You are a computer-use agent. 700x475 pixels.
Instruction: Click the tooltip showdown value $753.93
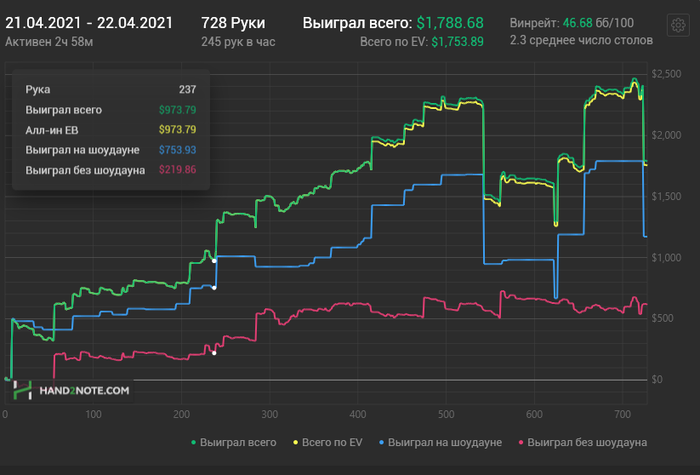pyautogui.click(x=178, y=150)
